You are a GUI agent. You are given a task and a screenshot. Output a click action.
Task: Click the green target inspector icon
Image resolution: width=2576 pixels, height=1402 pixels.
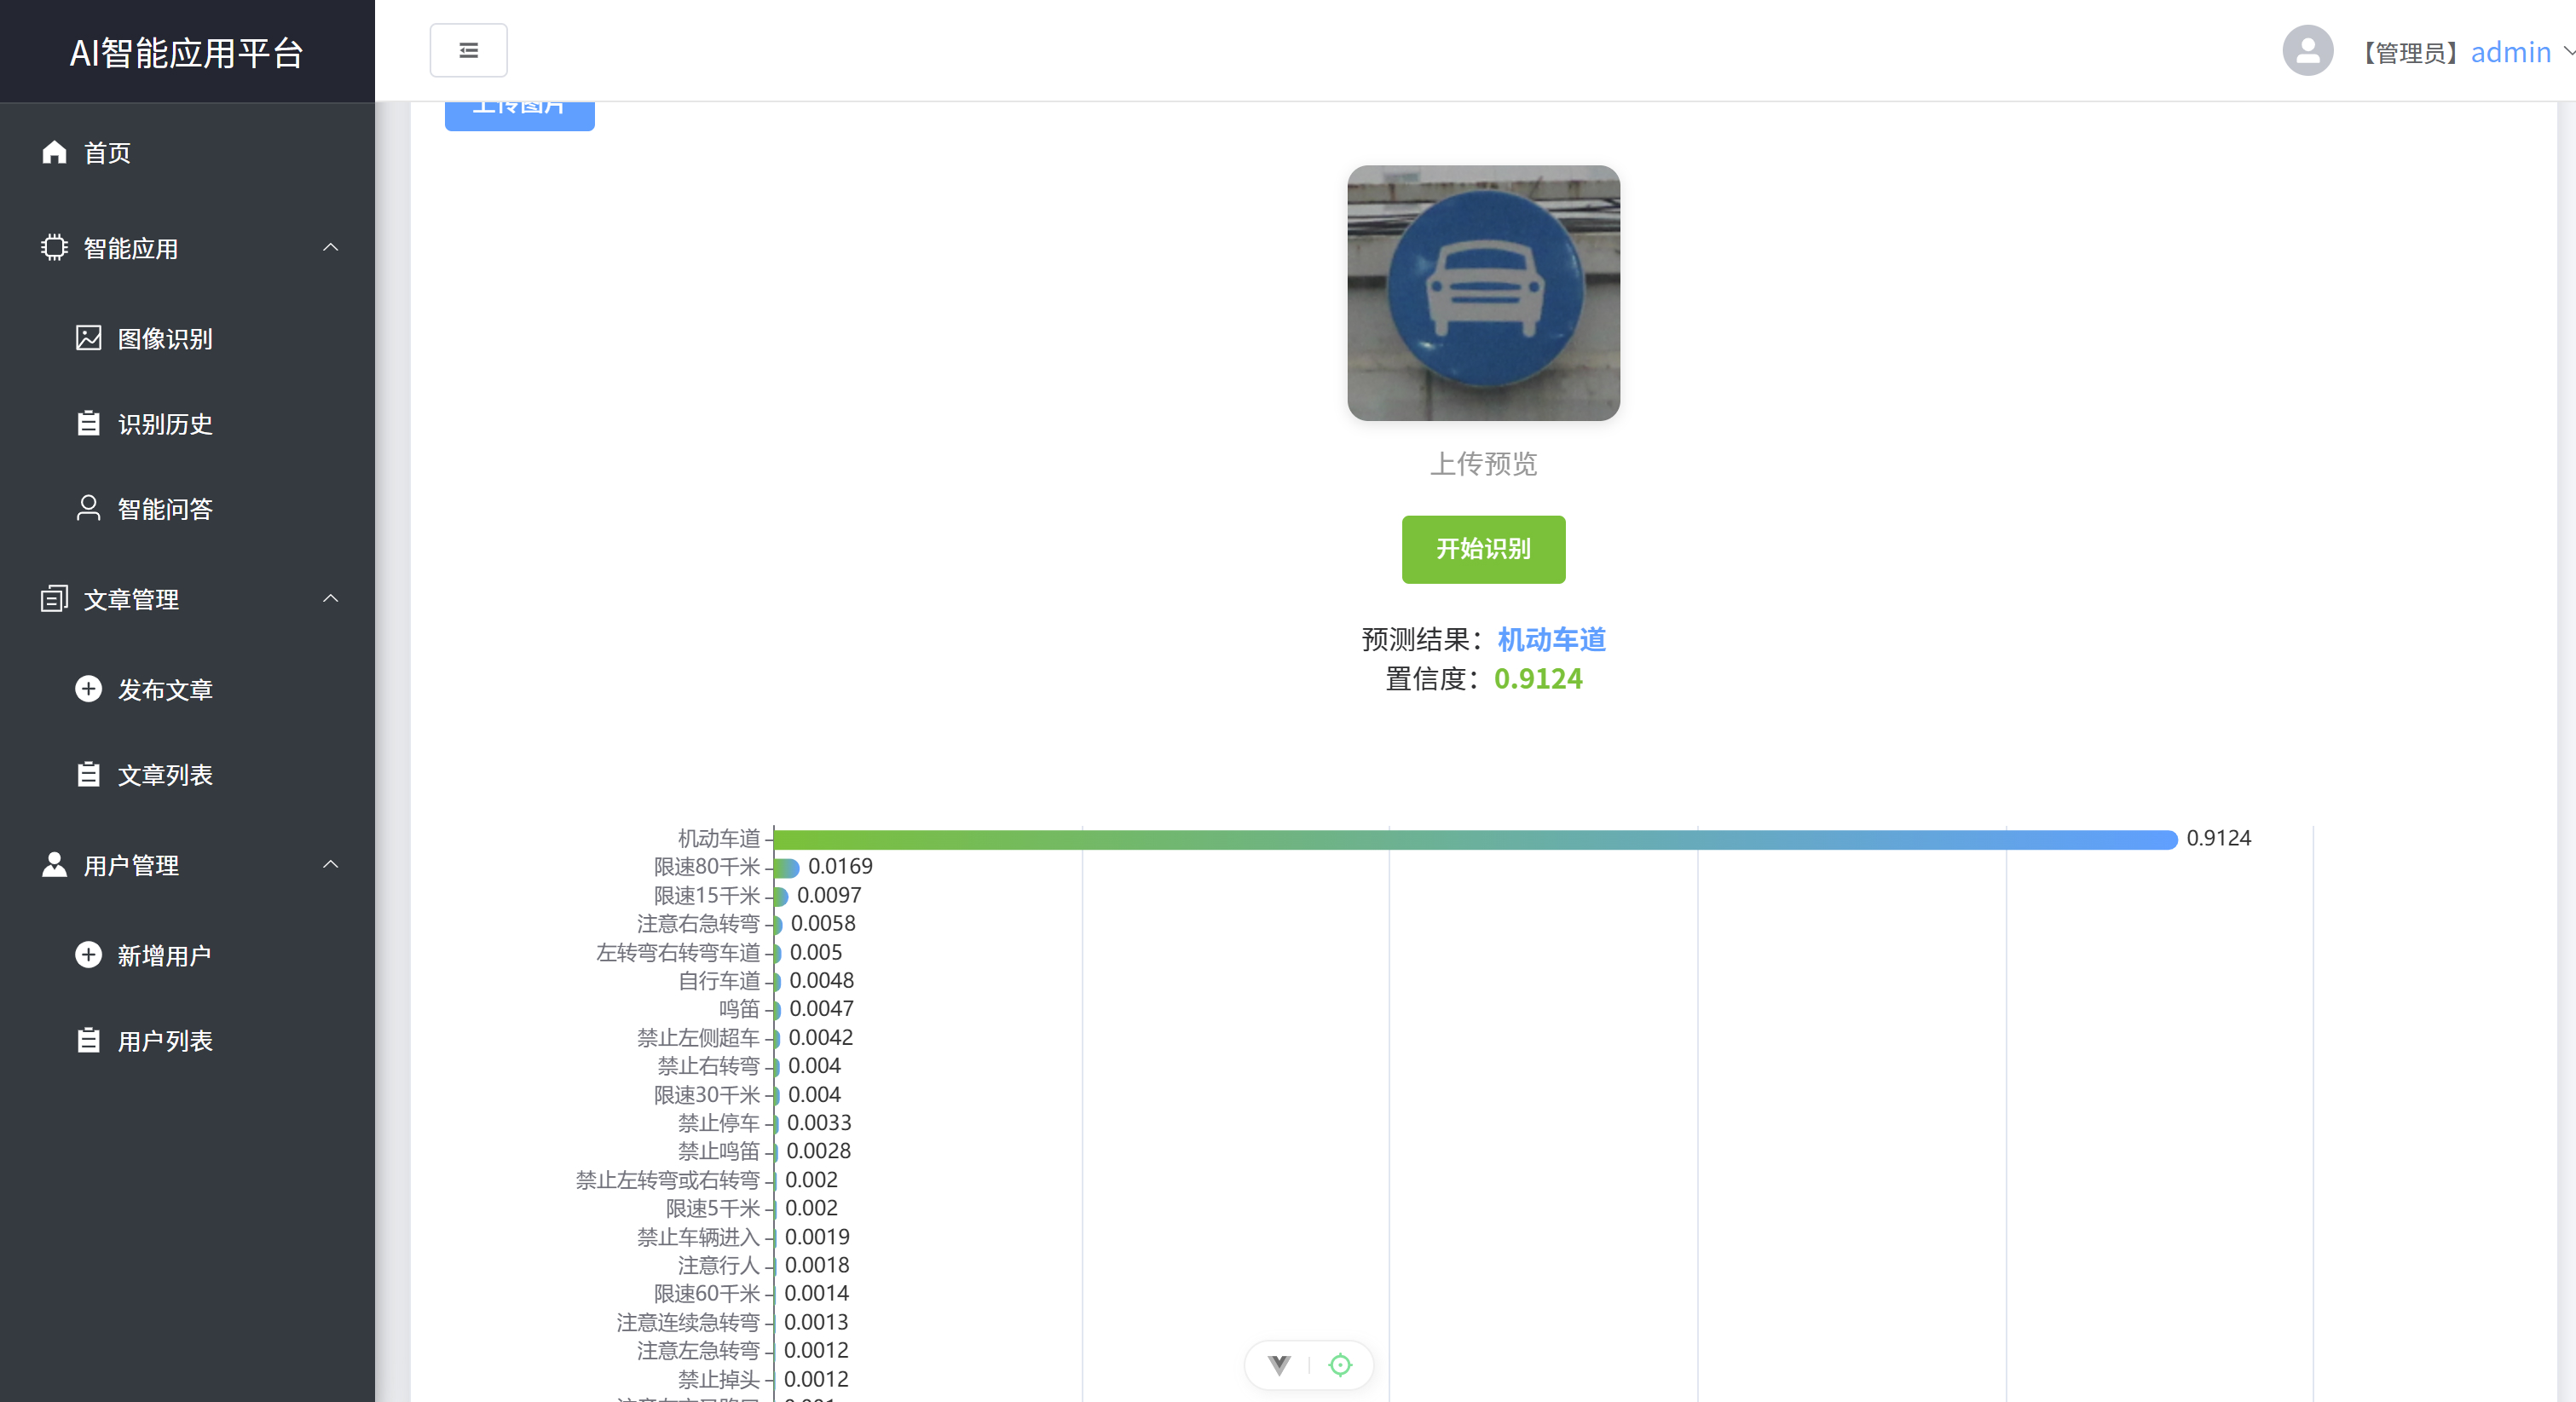[x=1340, y=1365]
